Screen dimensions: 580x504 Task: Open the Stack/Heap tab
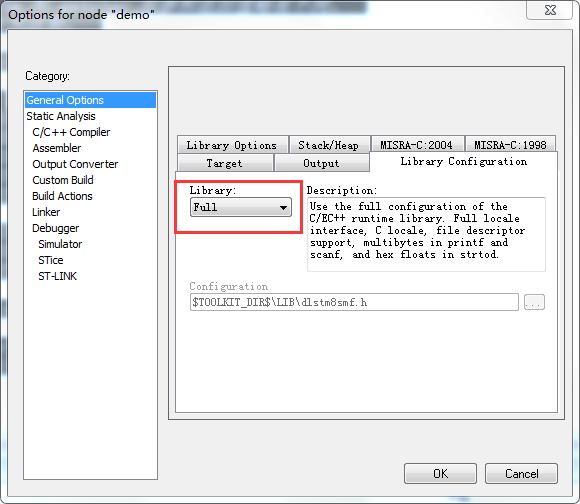(329, 145)
